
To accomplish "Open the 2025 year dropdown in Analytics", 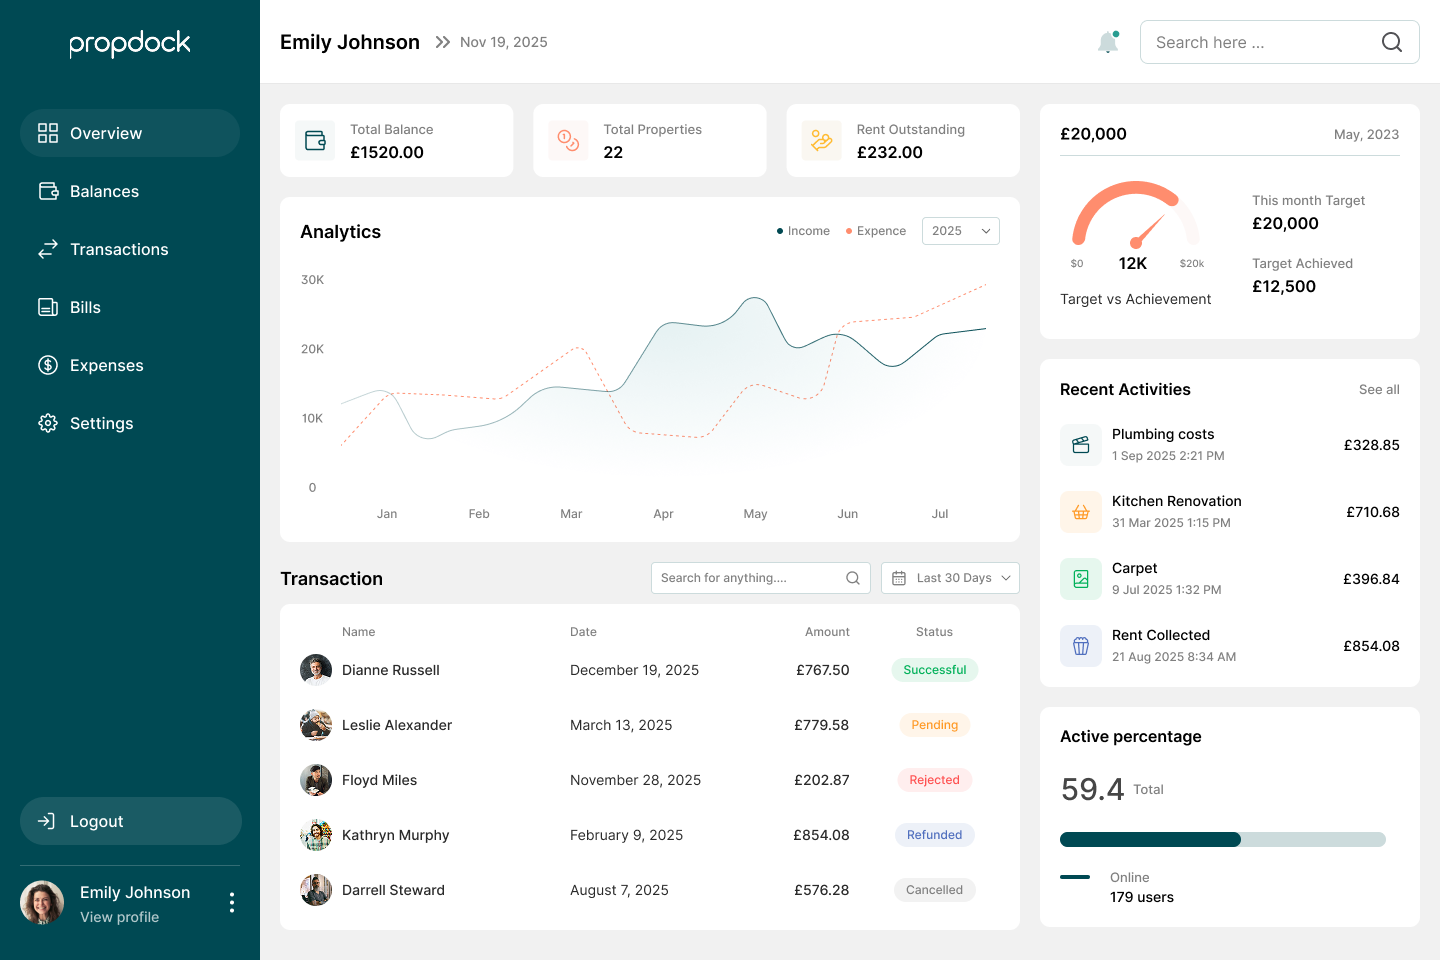I will point(960,230).
